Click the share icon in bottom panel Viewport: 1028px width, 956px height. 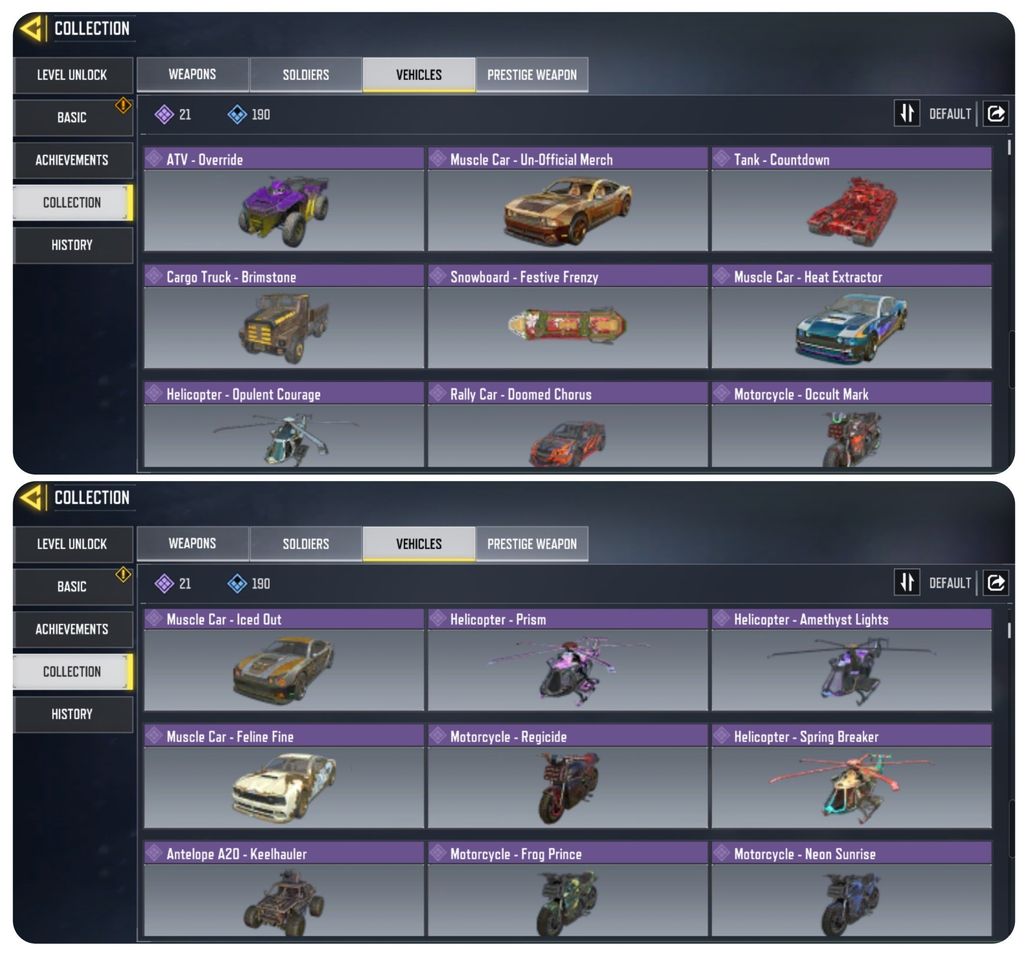995,583
